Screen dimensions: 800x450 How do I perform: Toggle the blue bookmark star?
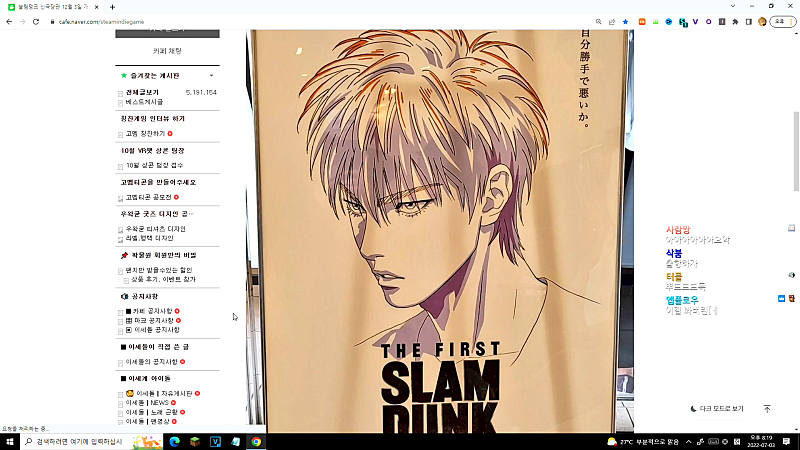pos(626,22)
